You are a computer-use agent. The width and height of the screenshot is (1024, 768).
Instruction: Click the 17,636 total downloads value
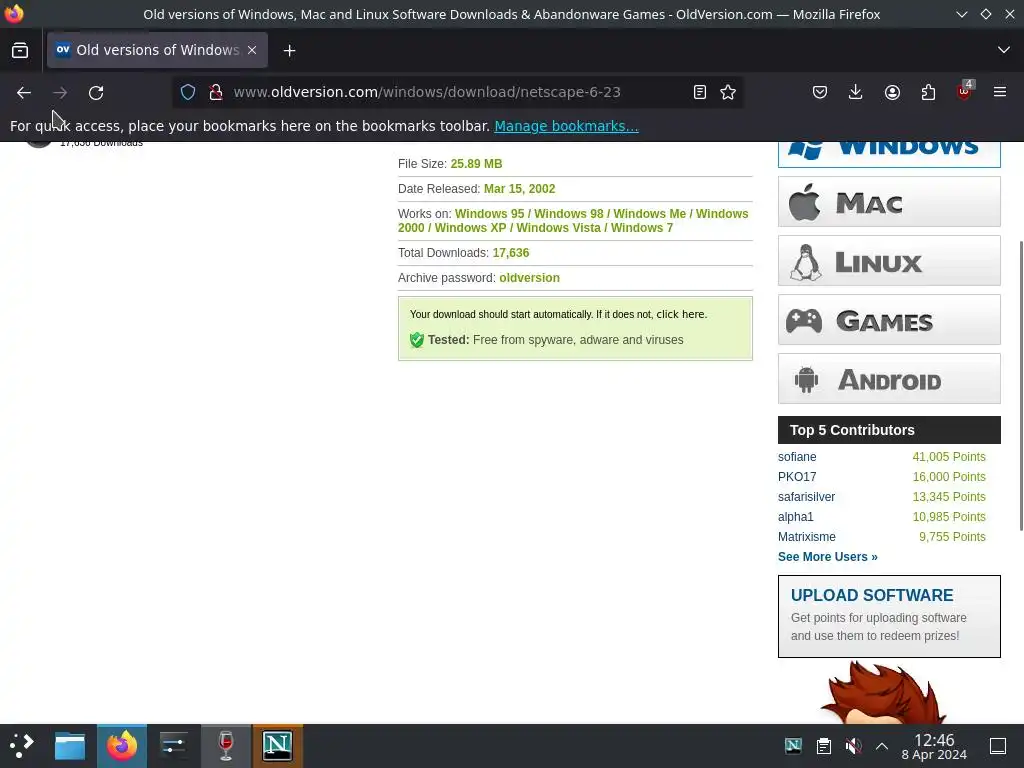pos(511,253)
